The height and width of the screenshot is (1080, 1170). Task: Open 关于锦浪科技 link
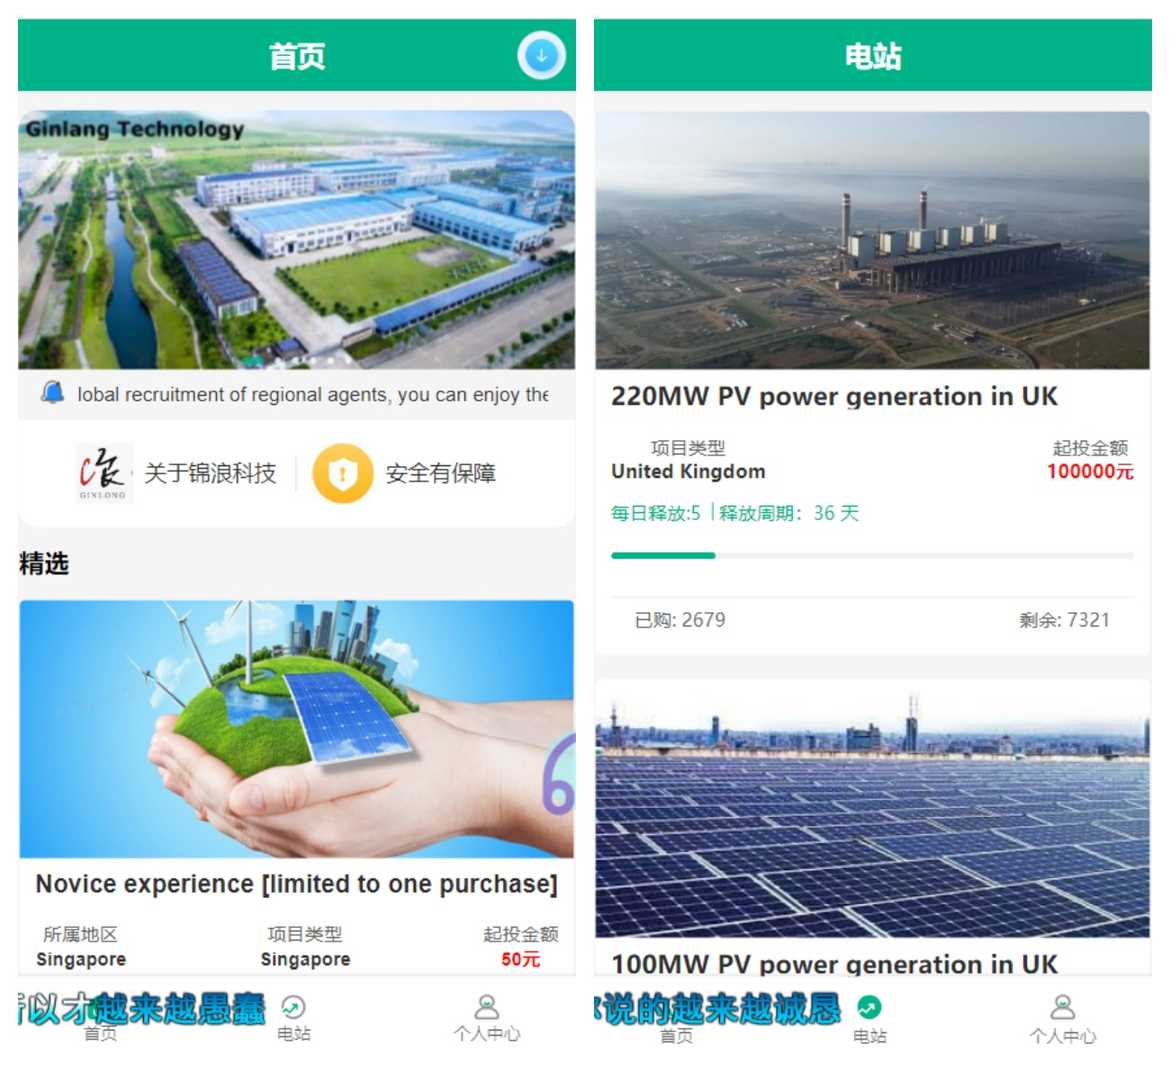pos(210,473)
